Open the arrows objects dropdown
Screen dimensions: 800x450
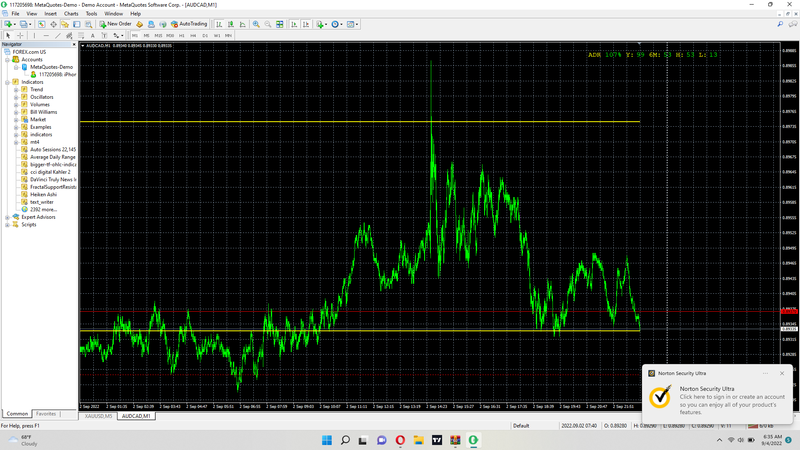click(118, 35)
